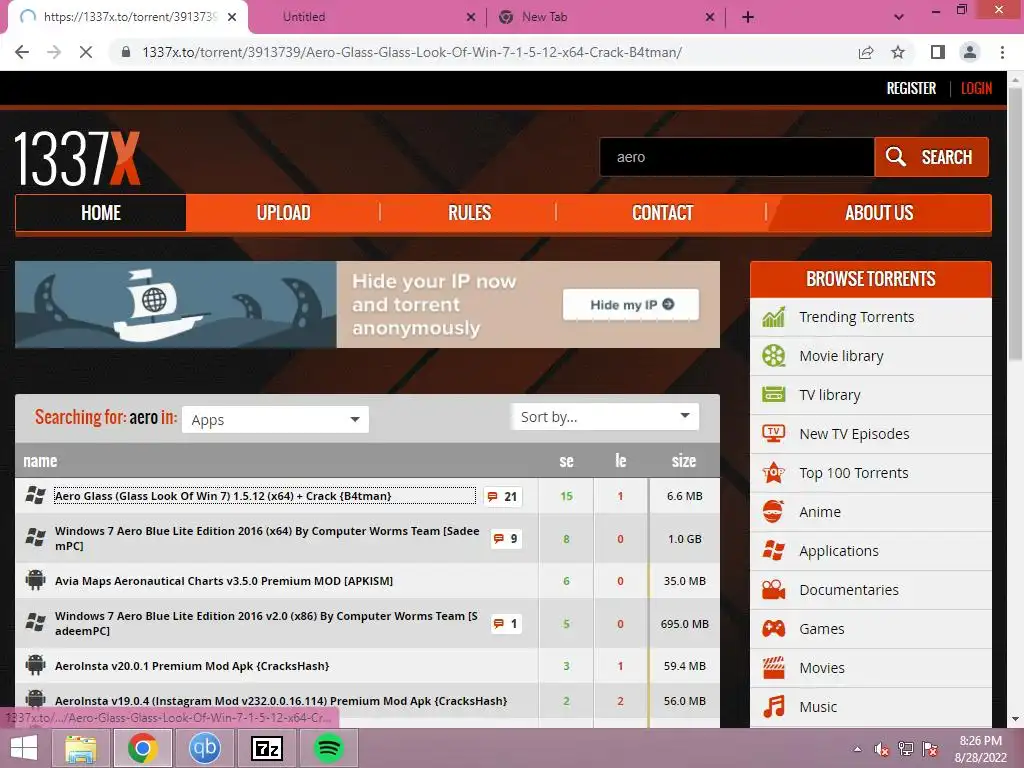The width and height of the screenshot is (1024, 768).
Task: Switch to the Untitled tab
Action: (366, 17)
